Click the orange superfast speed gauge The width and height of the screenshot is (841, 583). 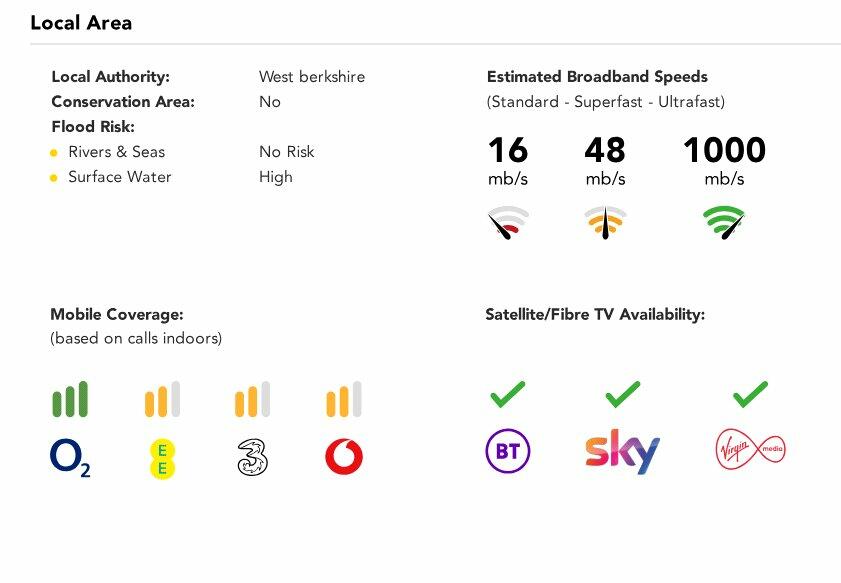click(x=605, y=223)
